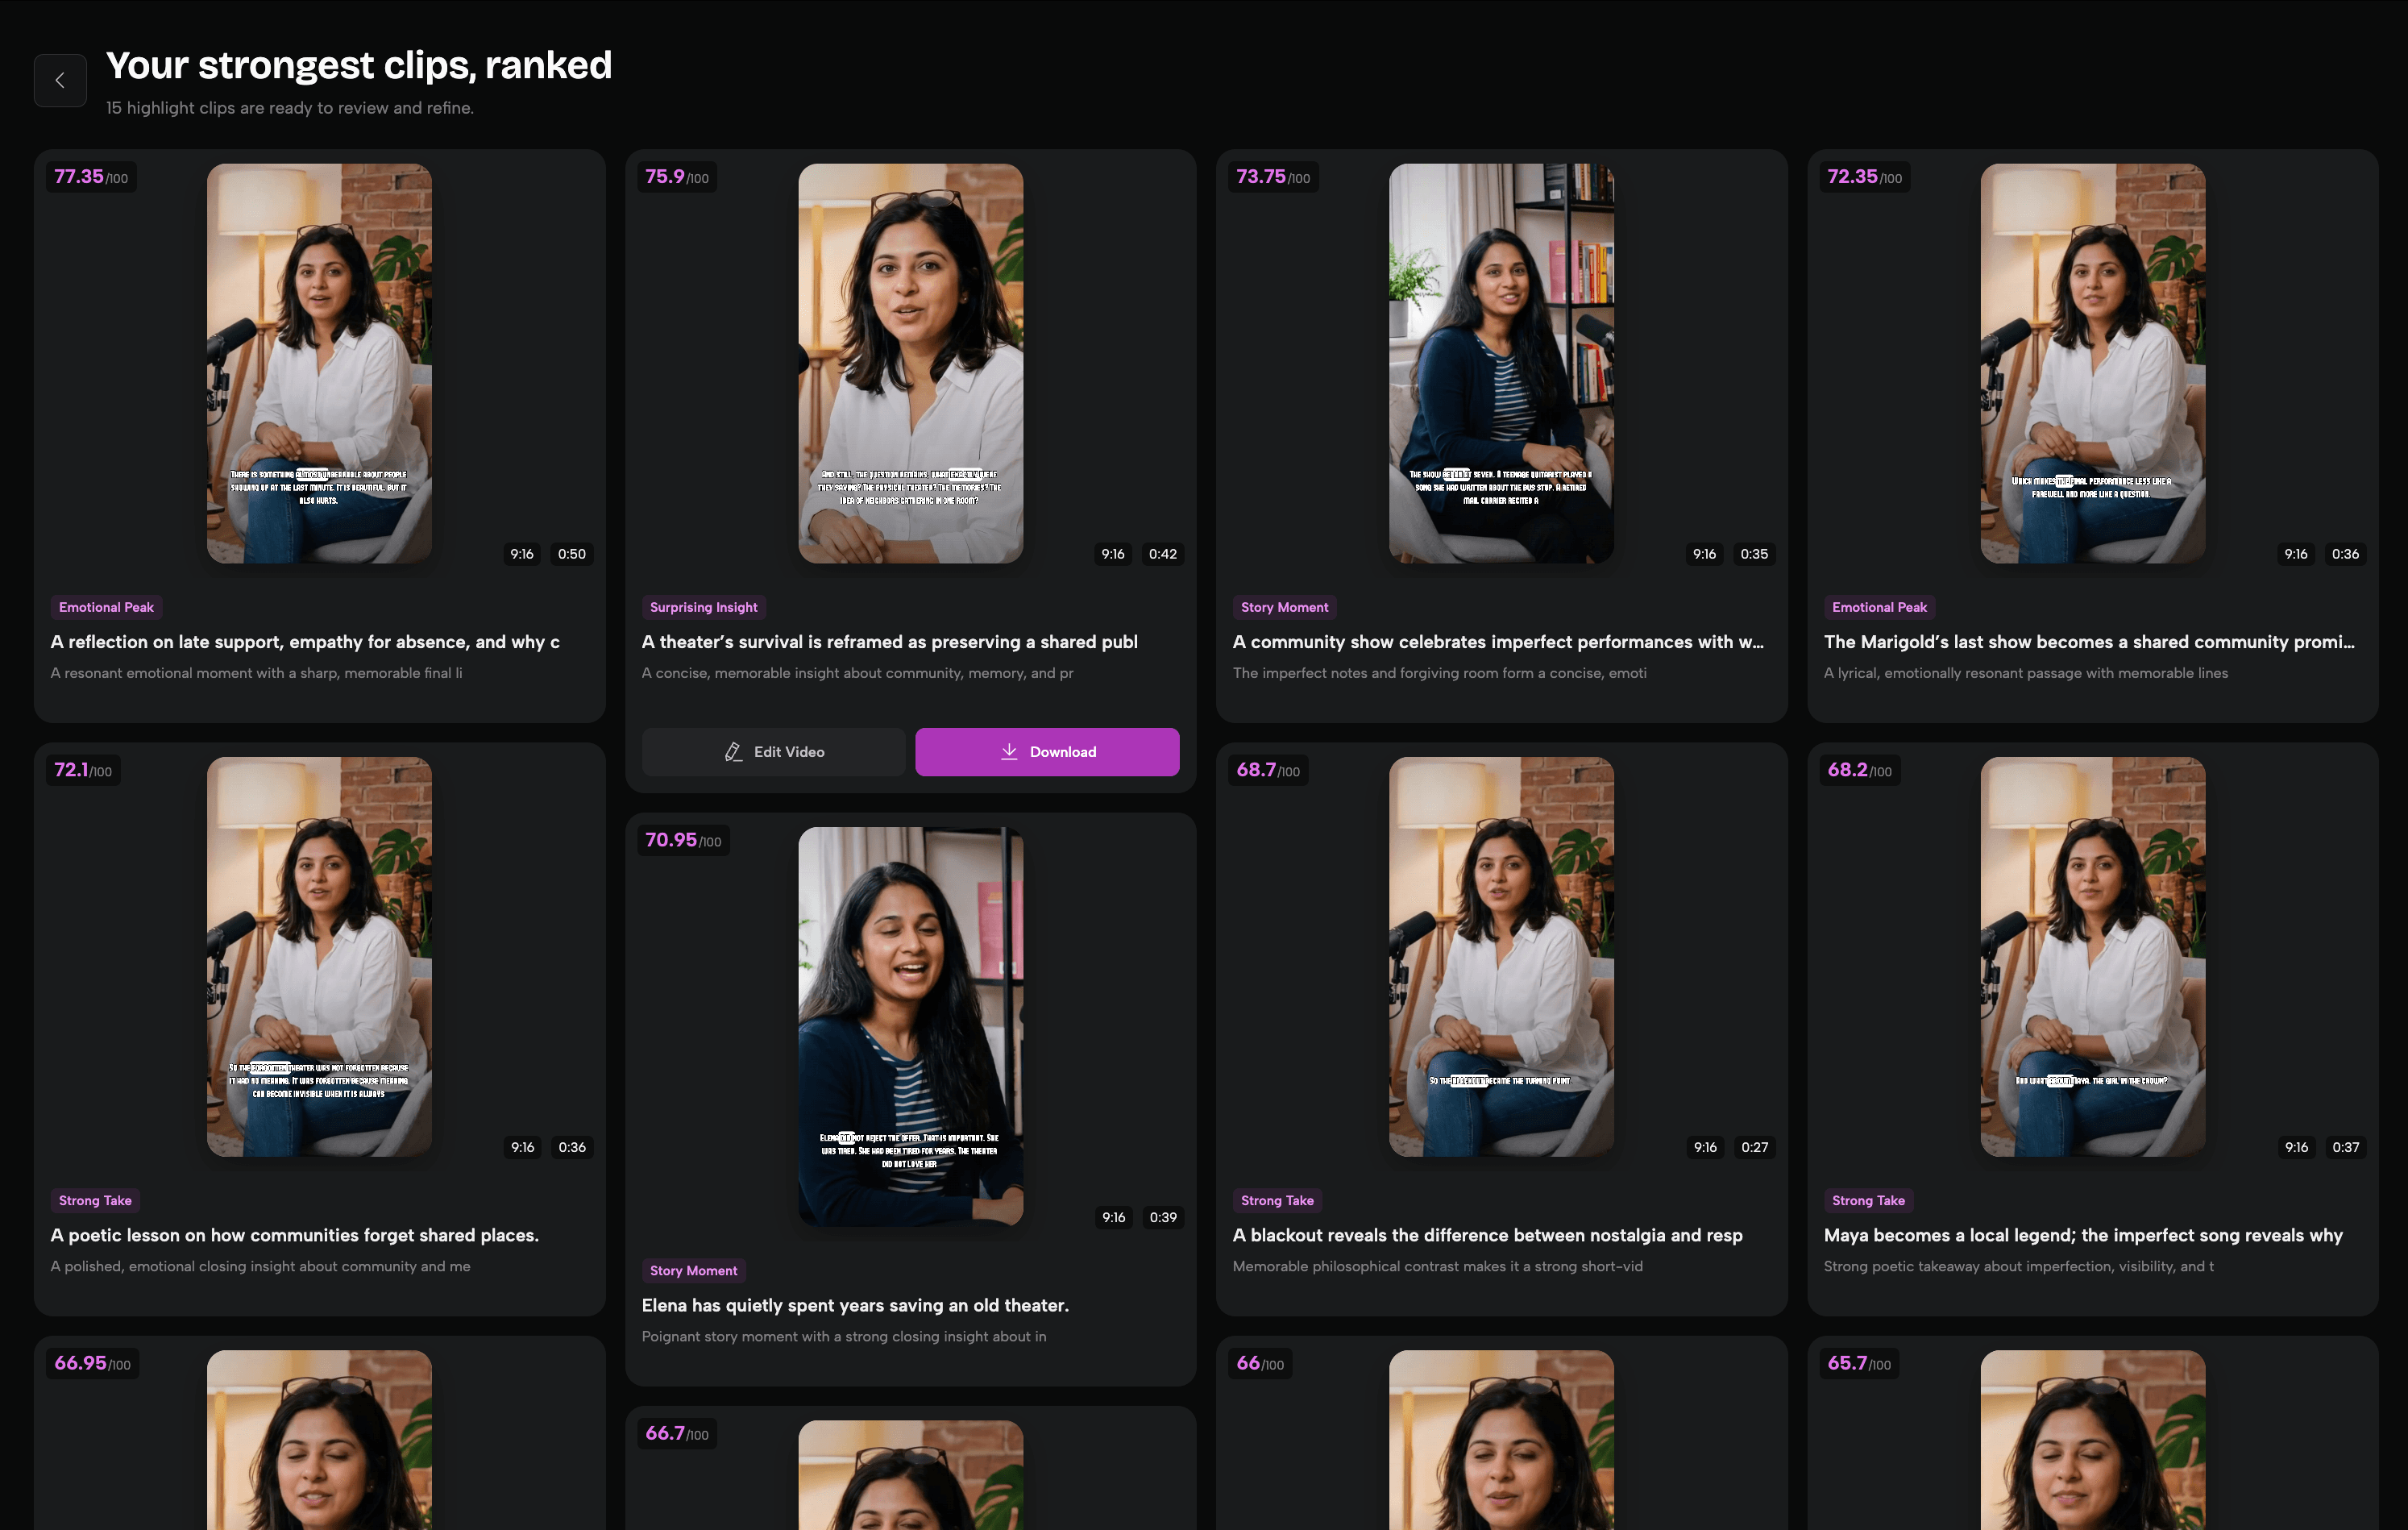Viewport: 2408px width, 1530px height.
Task: Click the Emotional Peak tag on 77.35 clip
Action: [x=106, y=607]
